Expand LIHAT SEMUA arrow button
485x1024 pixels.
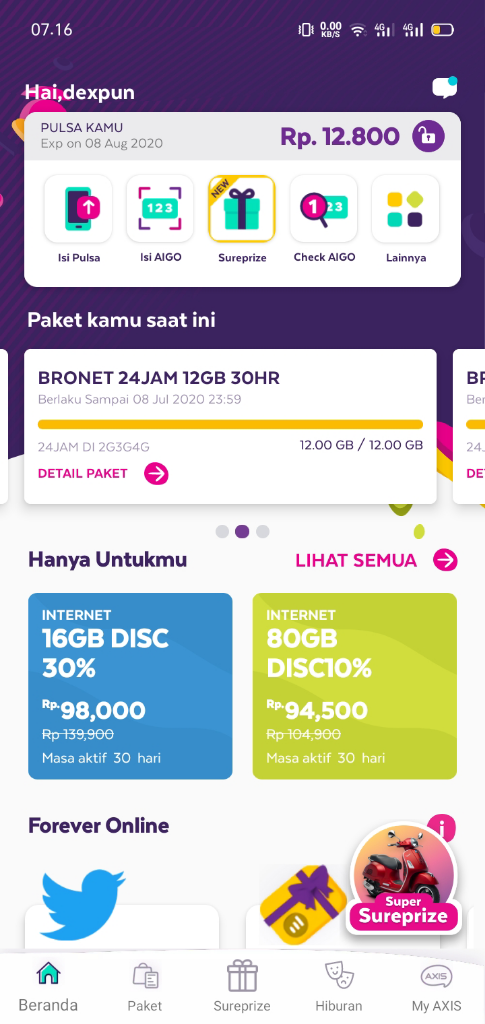[x=446, y=560]
